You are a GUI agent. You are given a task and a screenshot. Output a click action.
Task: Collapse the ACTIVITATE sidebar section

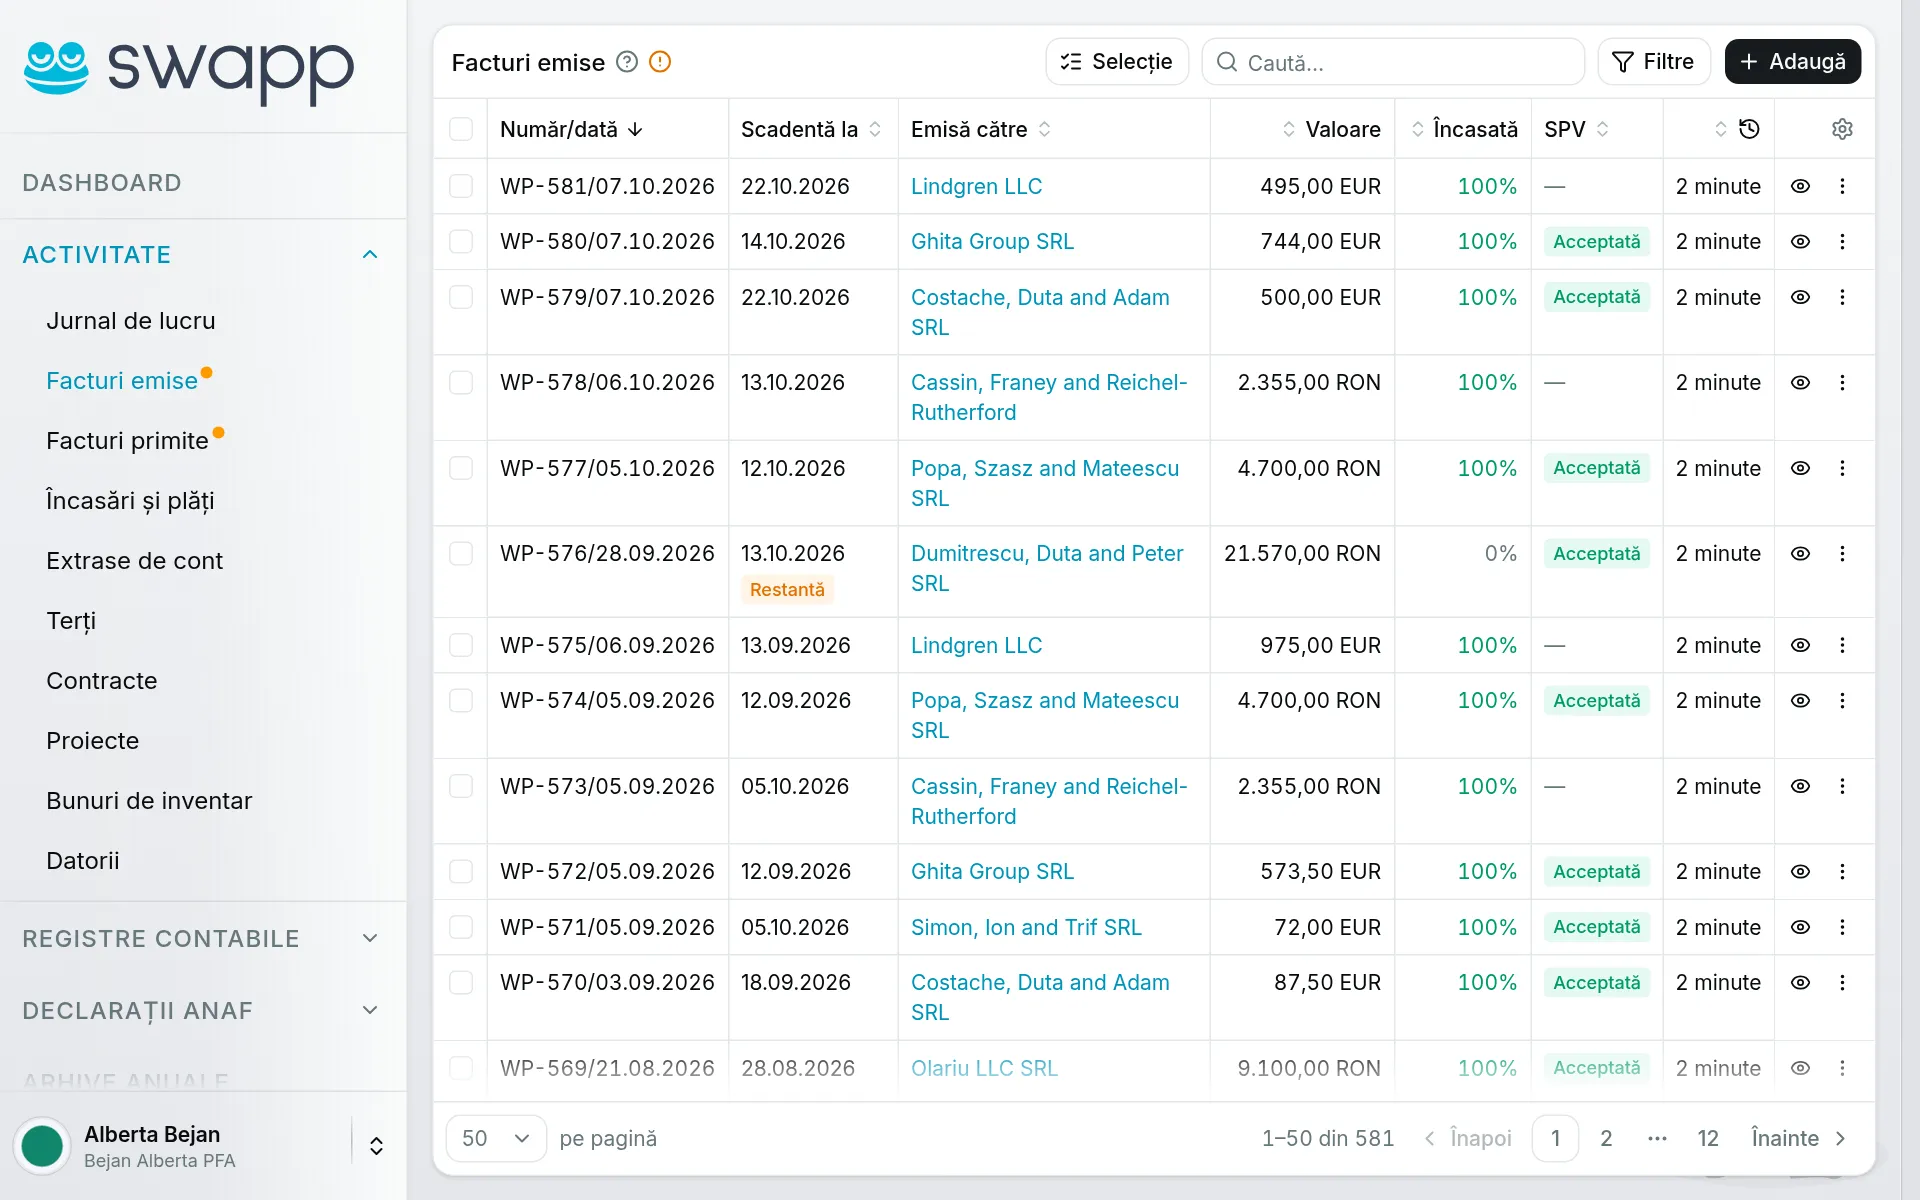pos(202,255)
